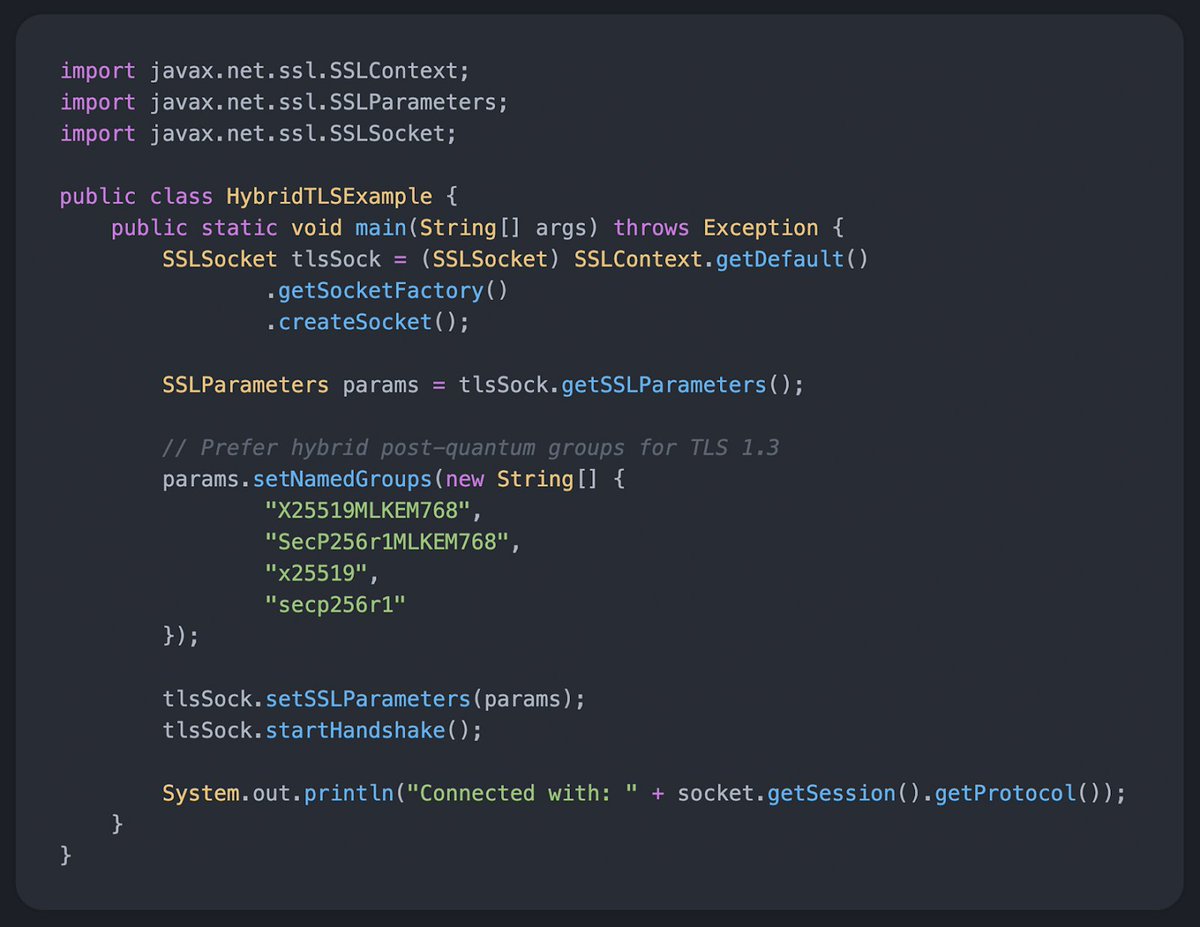This screenshot has width=1200, height=927.
Task: Click "javax.net.ssl.SSLSocket" in the third import
Action: [297, 133]
